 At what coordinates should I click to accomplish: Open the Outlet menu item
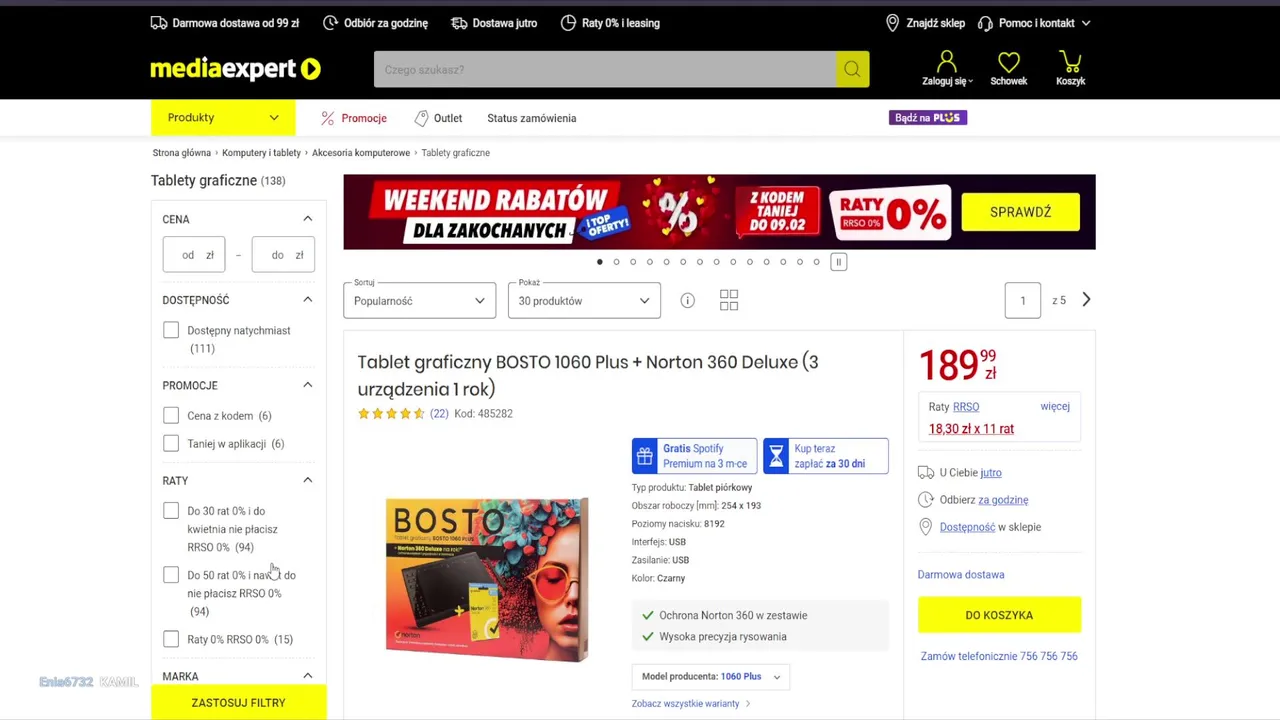[448, 118]
